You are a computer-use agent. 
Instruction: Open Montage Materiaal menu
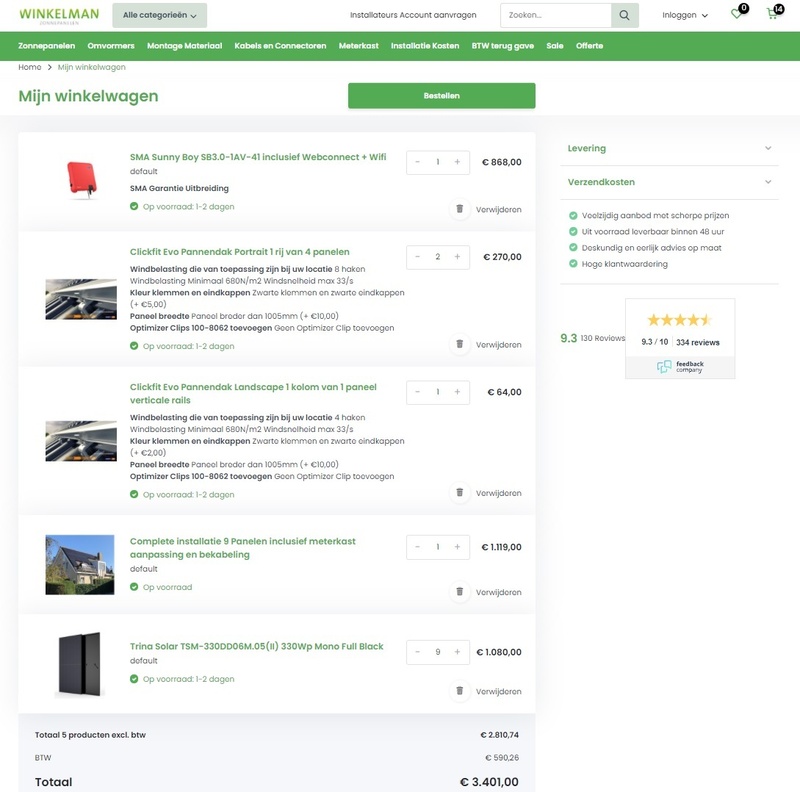(185, 46)
